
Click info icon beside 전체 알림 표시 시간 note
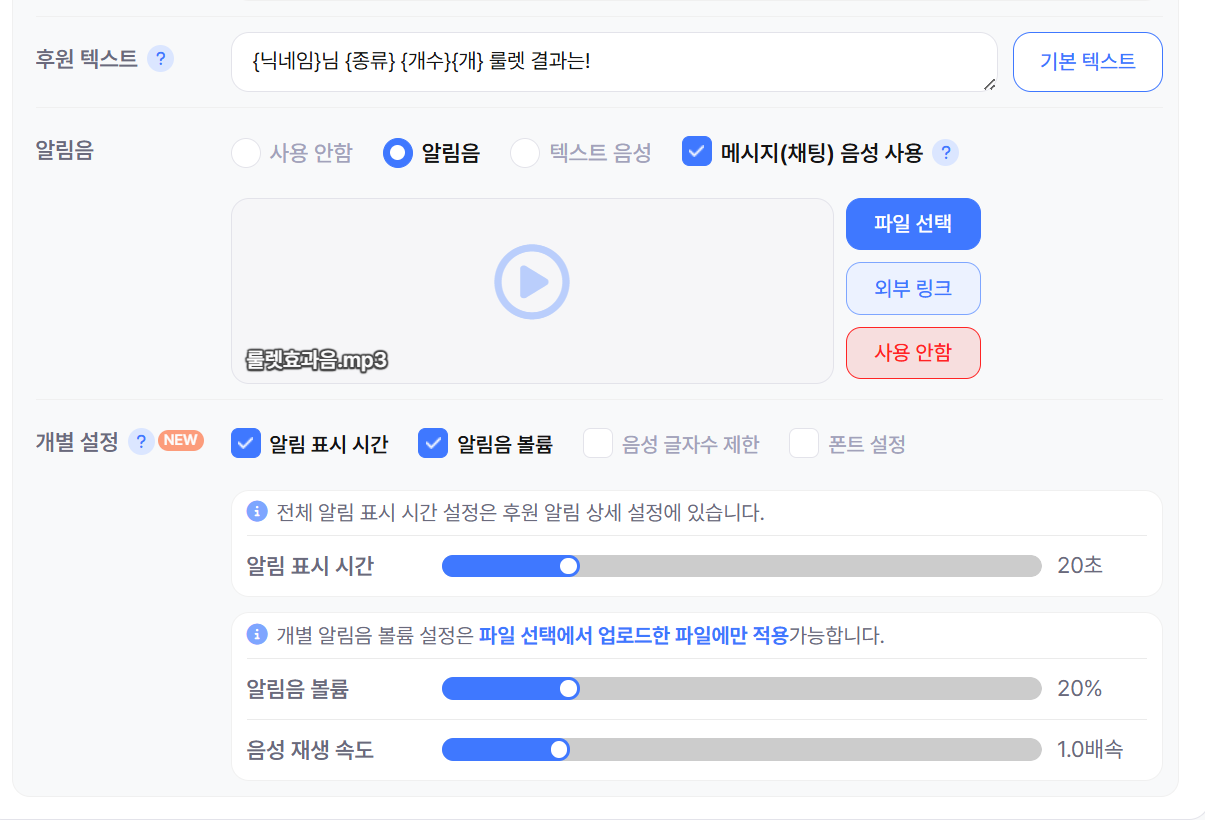pyautogui.click(x=257, y=512)
